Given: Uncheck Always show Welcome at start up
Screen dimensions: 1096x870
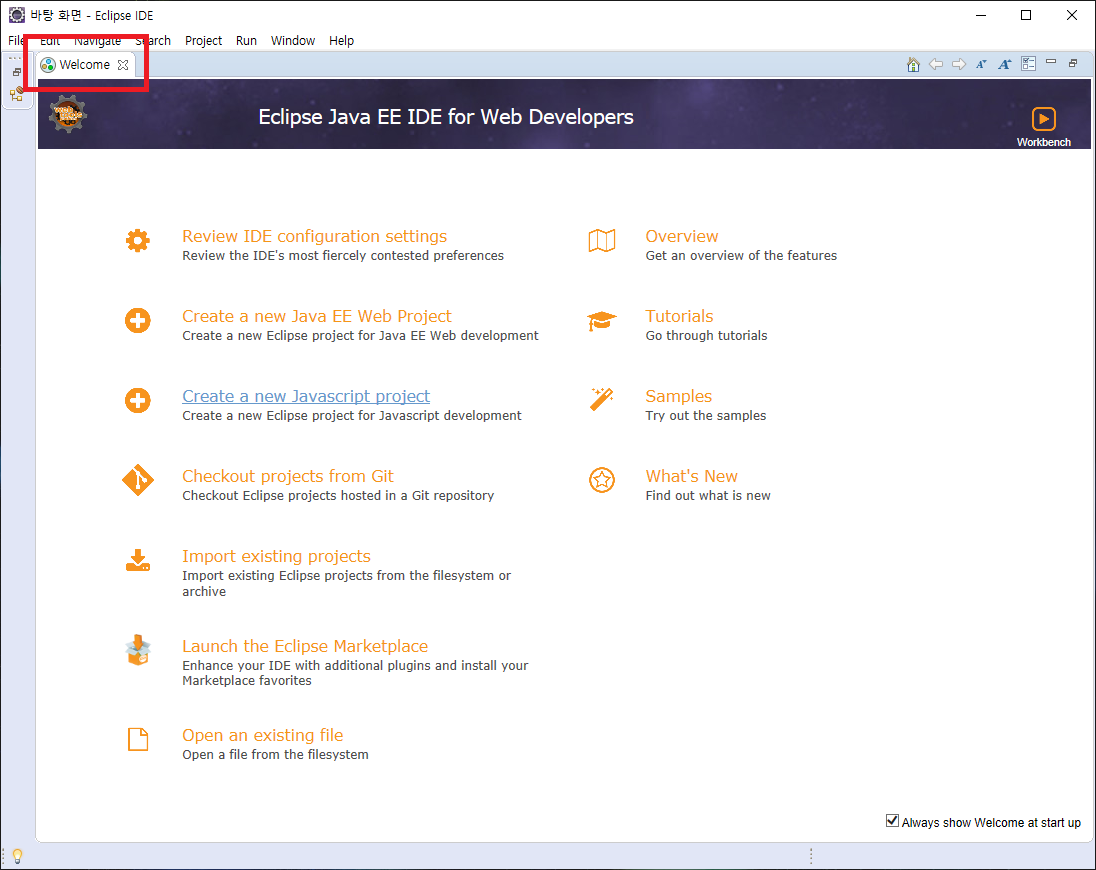Looking at the screenshot, I should pyautogui.click(x=892, y=820).
